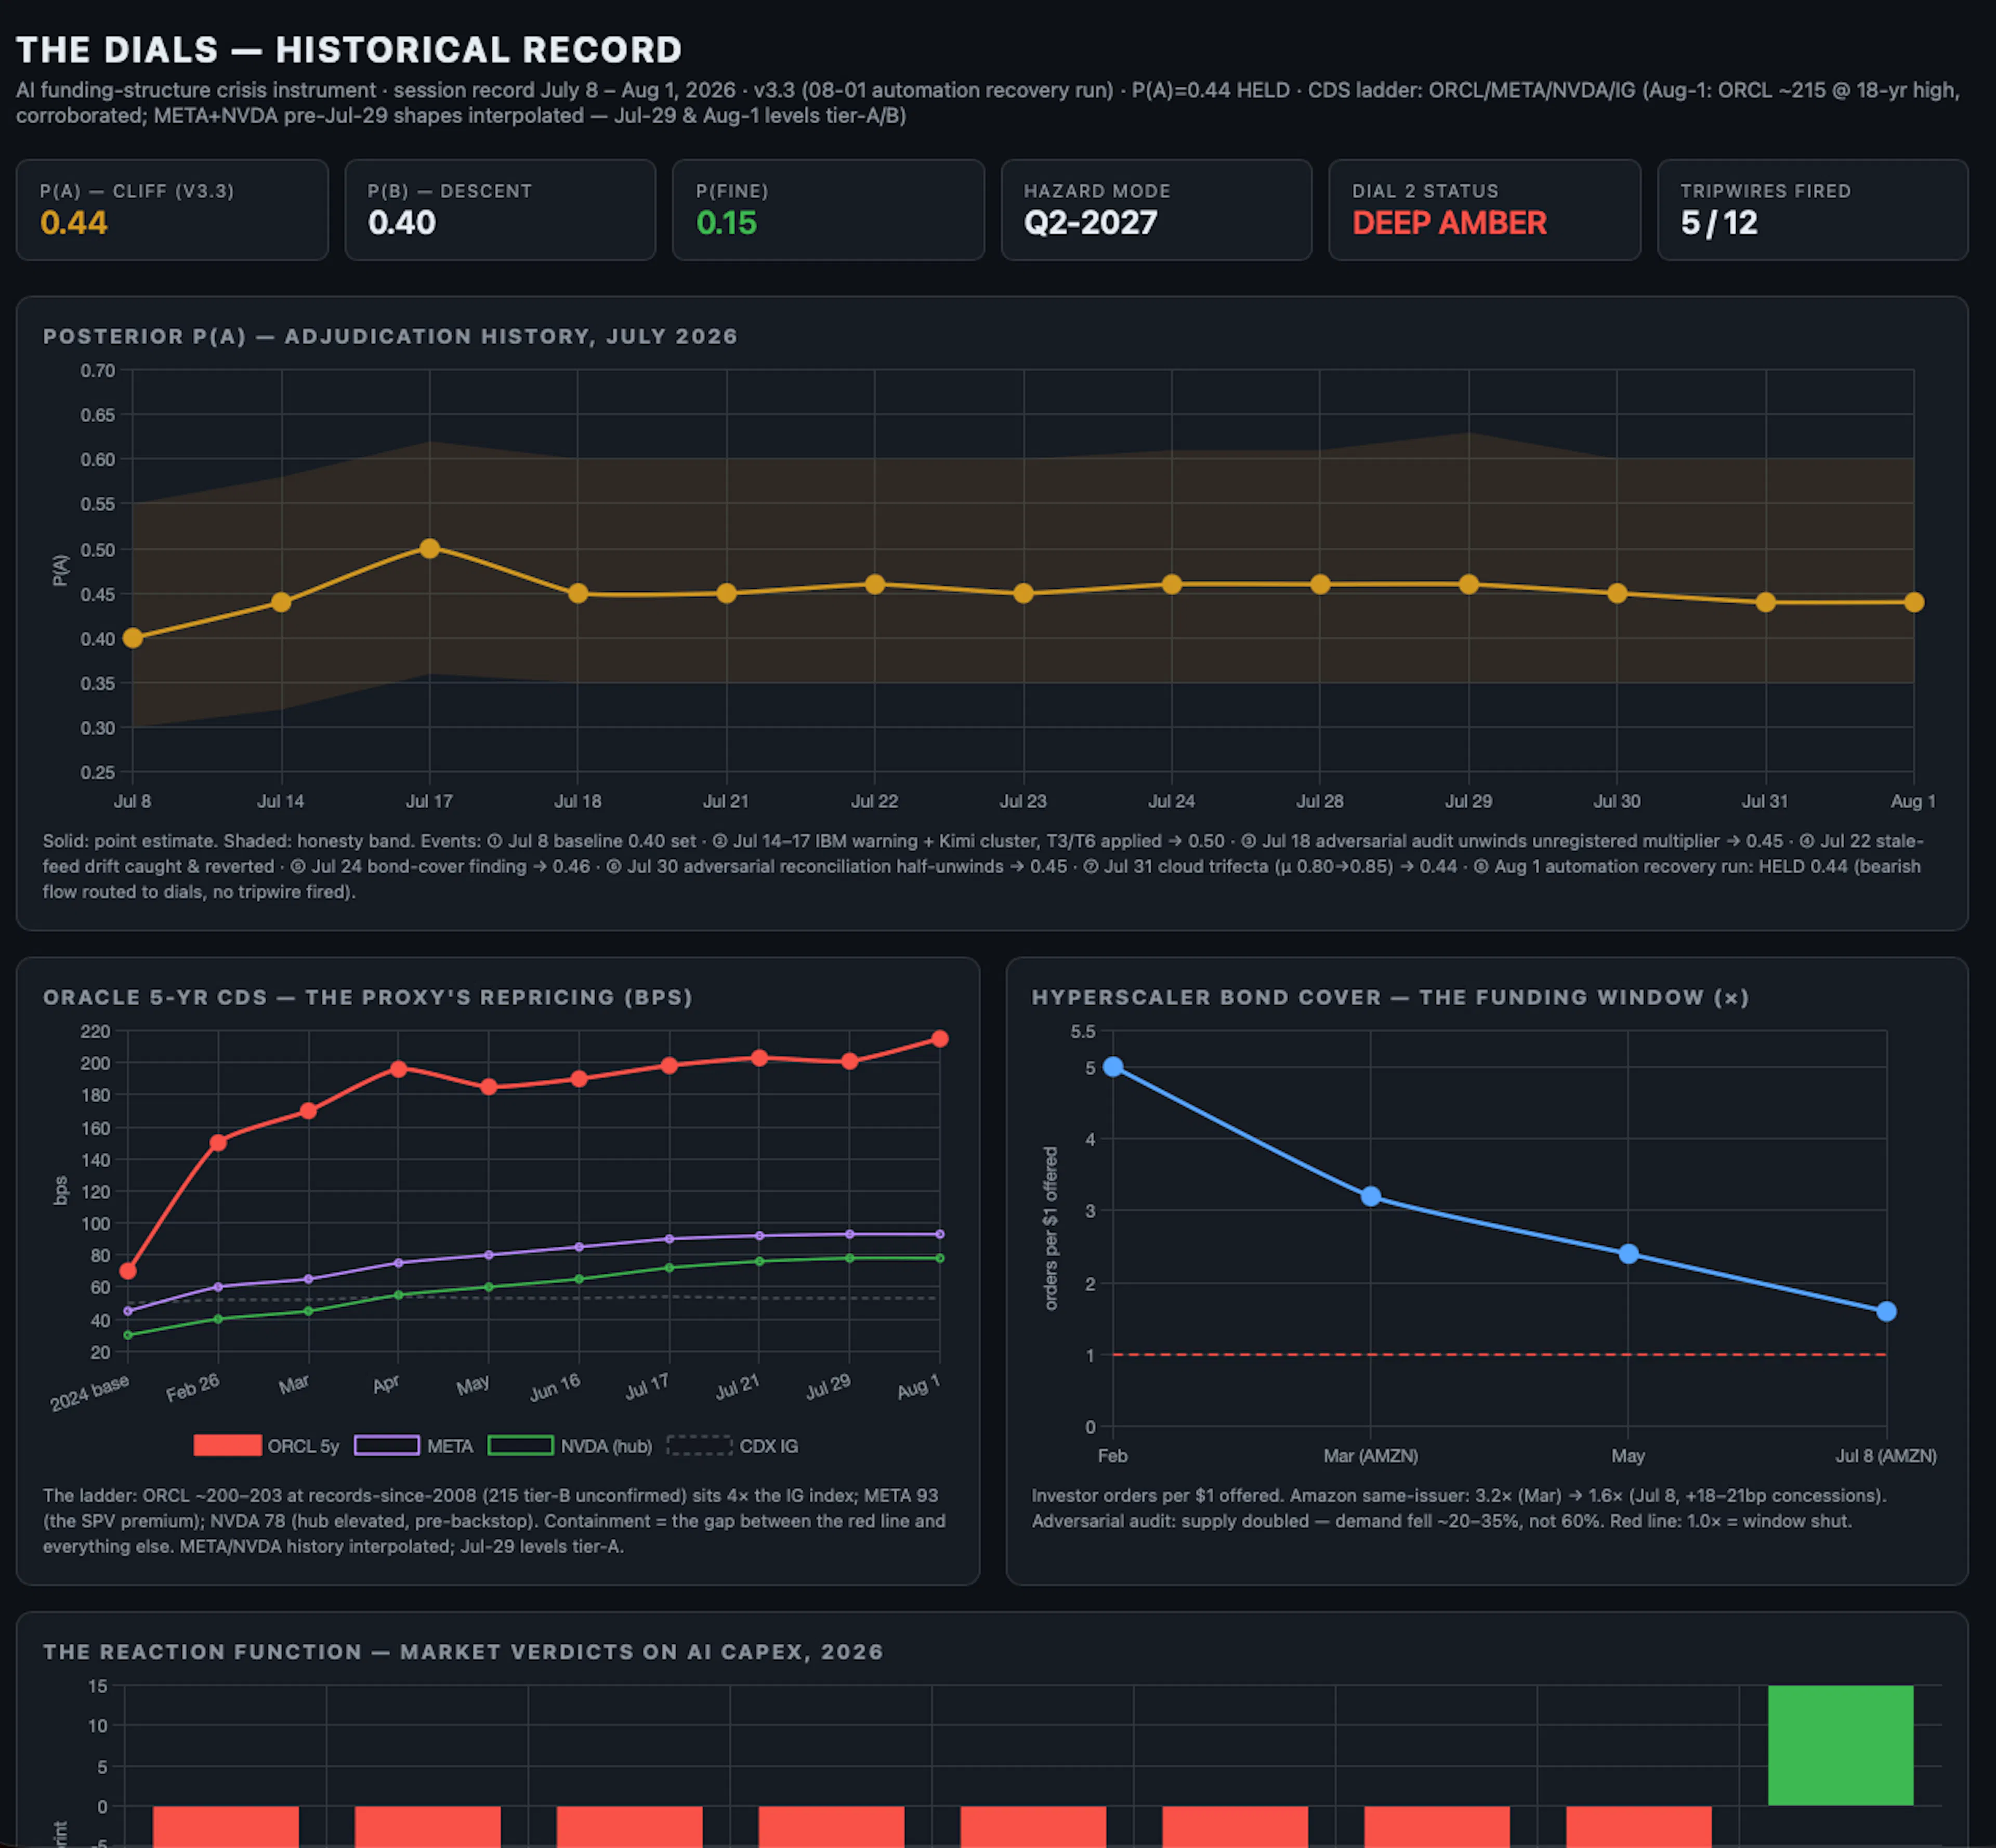Viewport: 1996px width, 1848px height.
Task: Select the Jul 14 posterior P(A) data point
Action: pyautogui.click(x=281, y=602)
